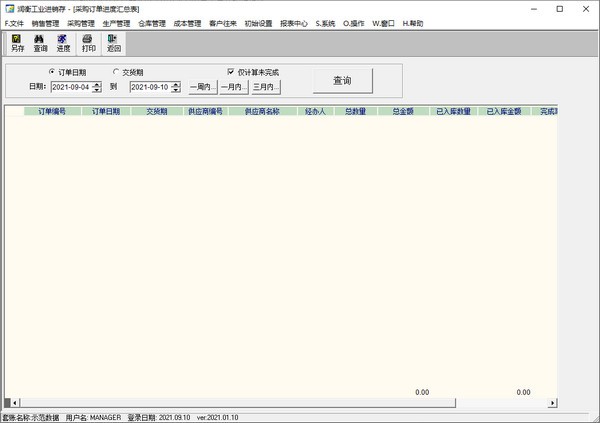Screen dimensions: 600x423
Task: Click the 打印 (Print) toolbar icon
Action: pos(89,42)
